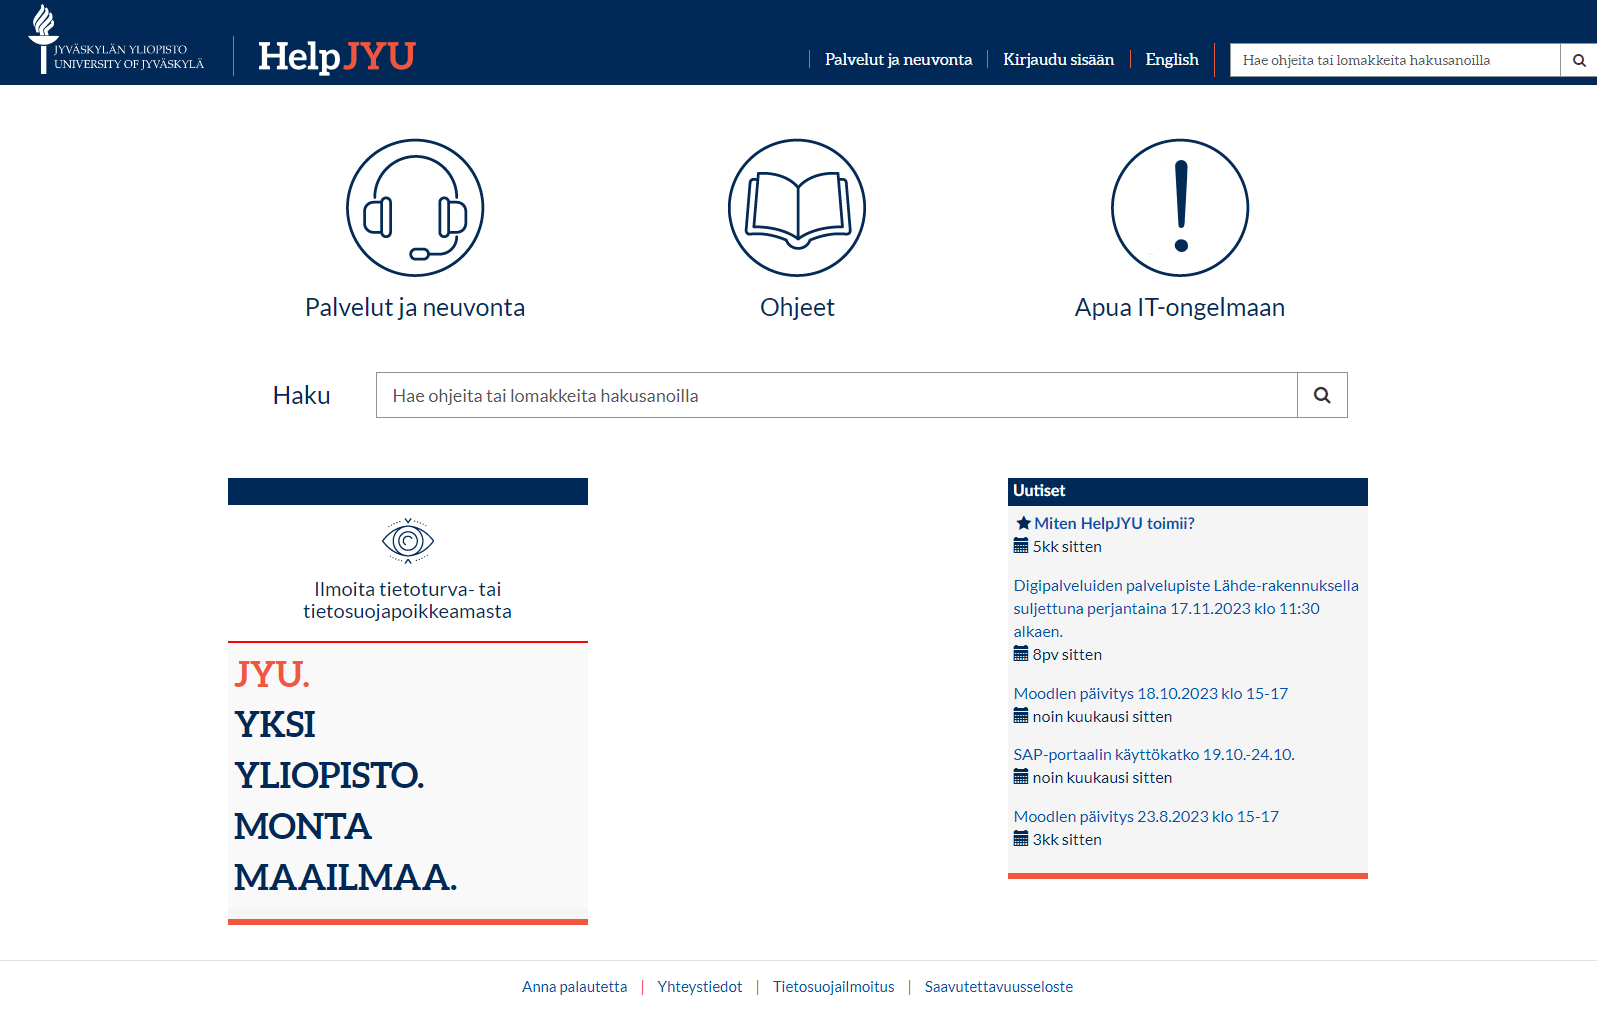Click the headset icon for Palvelut ja neuvonta
The image size is (1597, 1009).
[x=415, y=208]
